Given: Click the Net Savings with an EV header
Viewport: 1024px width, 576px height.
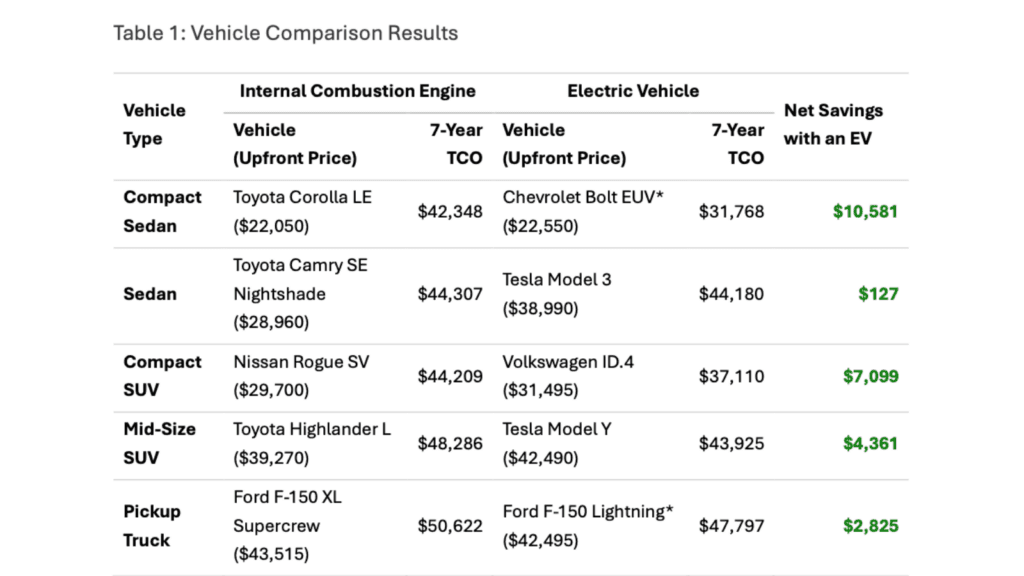Looking at the screenshot, I should (x=832, y=124).
